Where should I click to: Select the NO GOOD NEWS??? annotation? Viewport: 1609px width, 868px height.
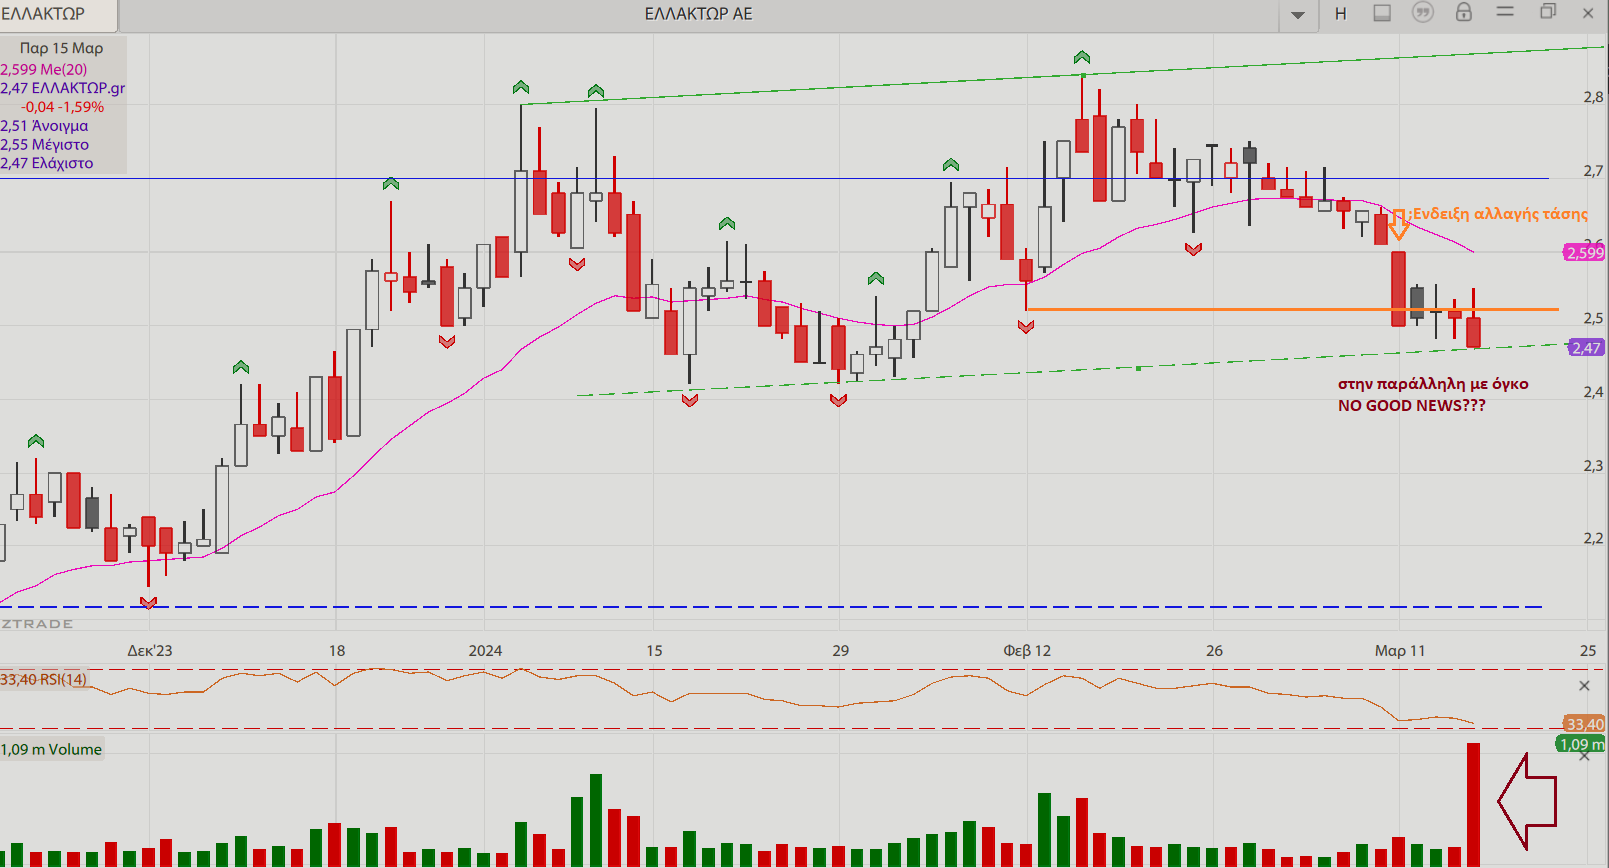1411,405
